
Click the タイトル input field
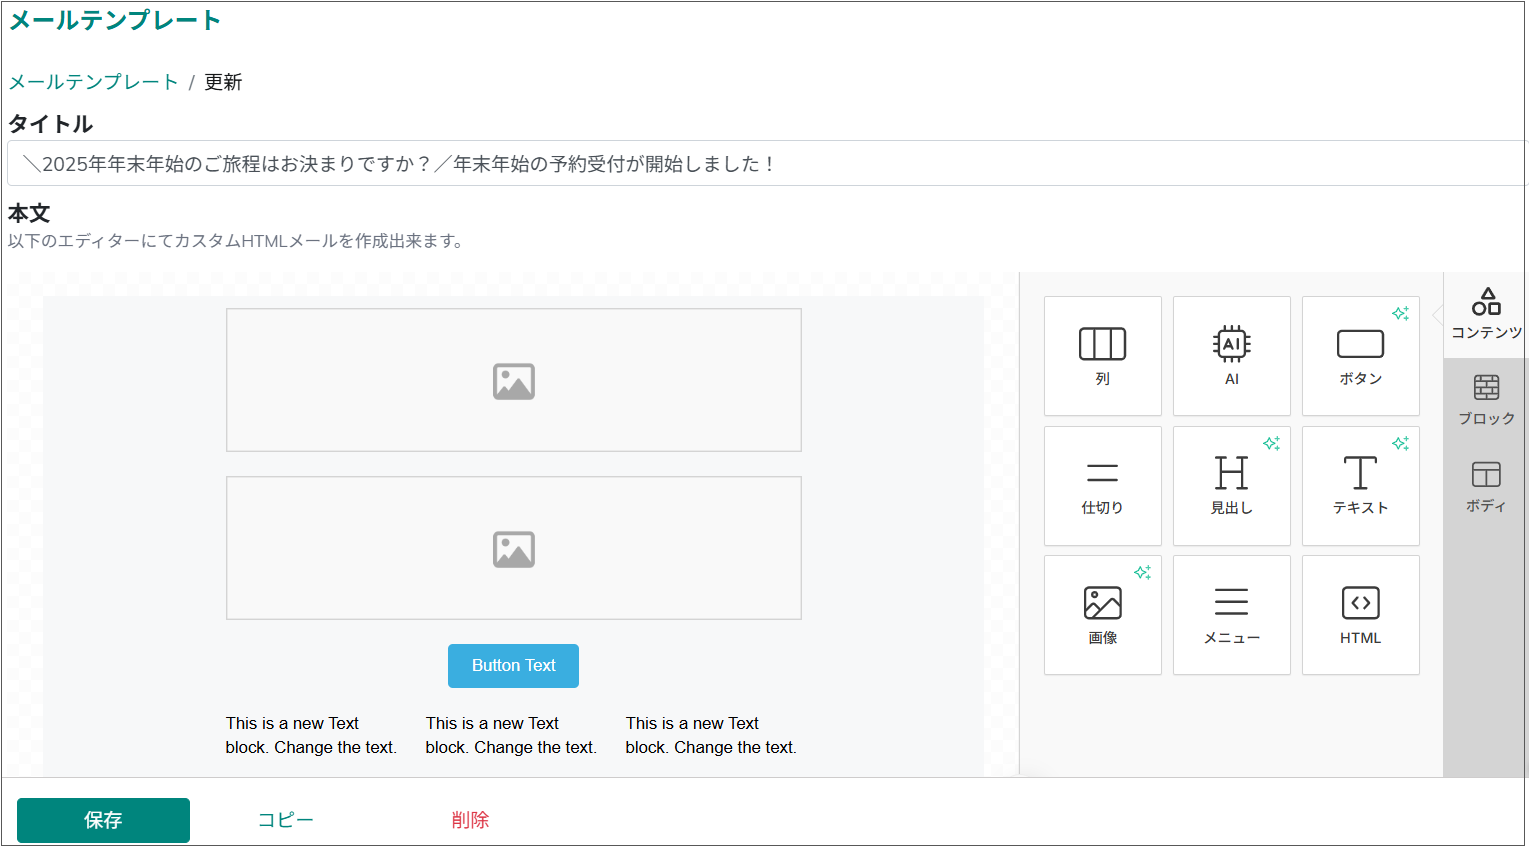coord(767,163)
